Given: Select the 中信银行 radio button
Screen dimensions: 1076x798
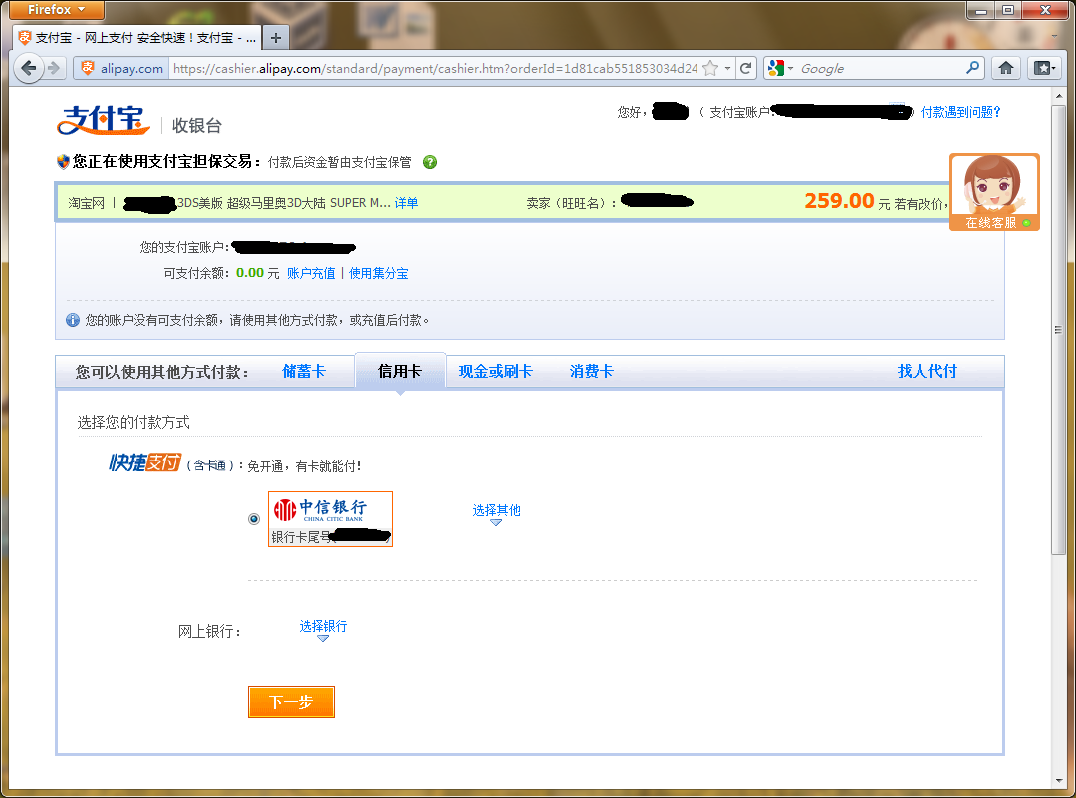Looking at the screenshot, I should [x=254, y=519].
